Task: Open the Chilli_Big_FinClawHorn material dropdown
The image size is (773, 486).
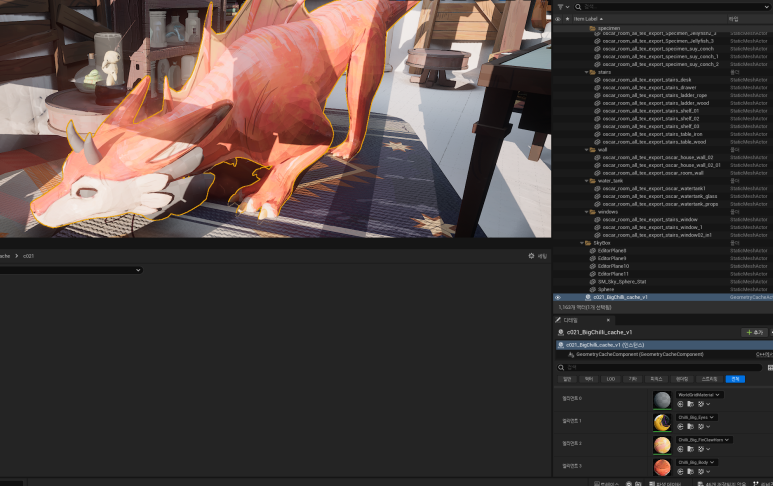Action: pos(704,440)
